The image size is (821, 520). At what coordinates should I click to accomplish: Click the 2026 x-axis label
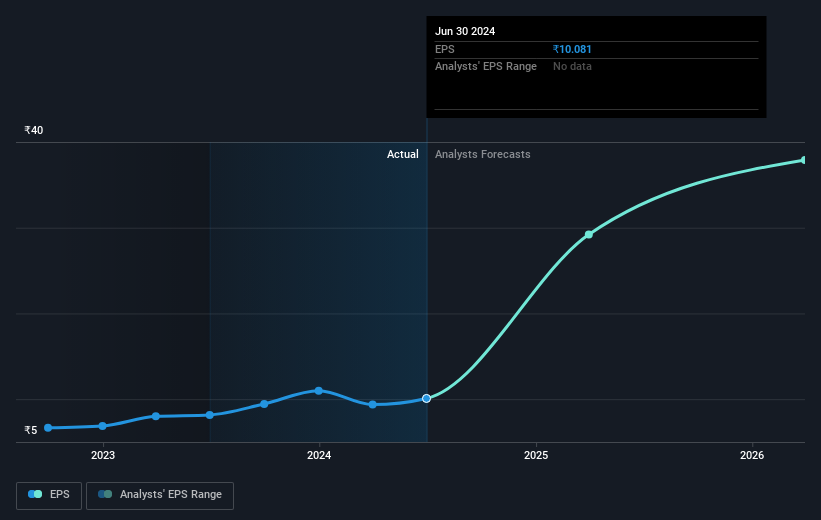tap(752, 455)
